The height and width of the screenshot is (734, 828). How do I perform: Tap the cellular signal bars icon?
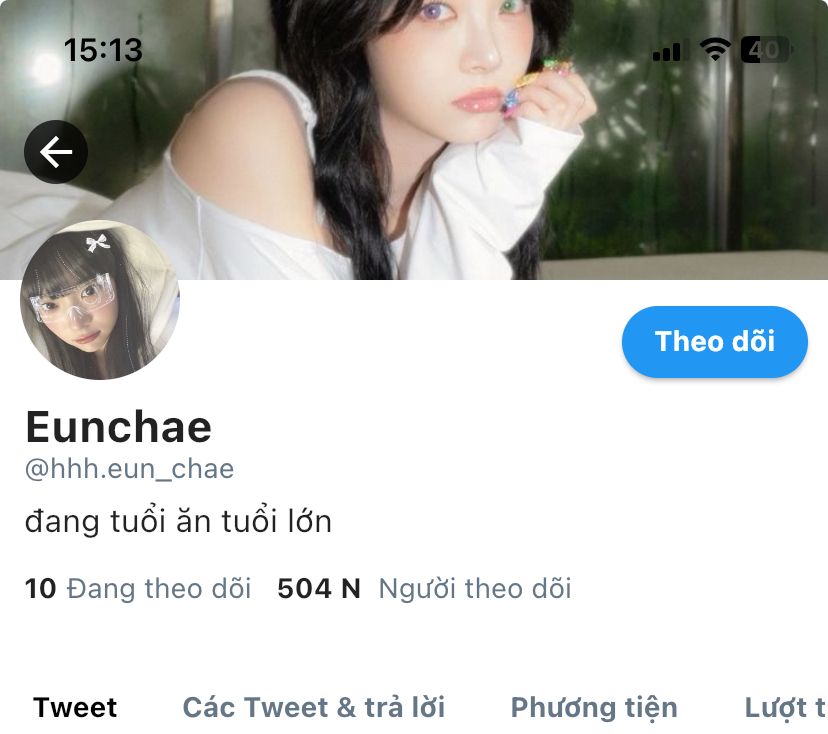click(x=671, y=50)
